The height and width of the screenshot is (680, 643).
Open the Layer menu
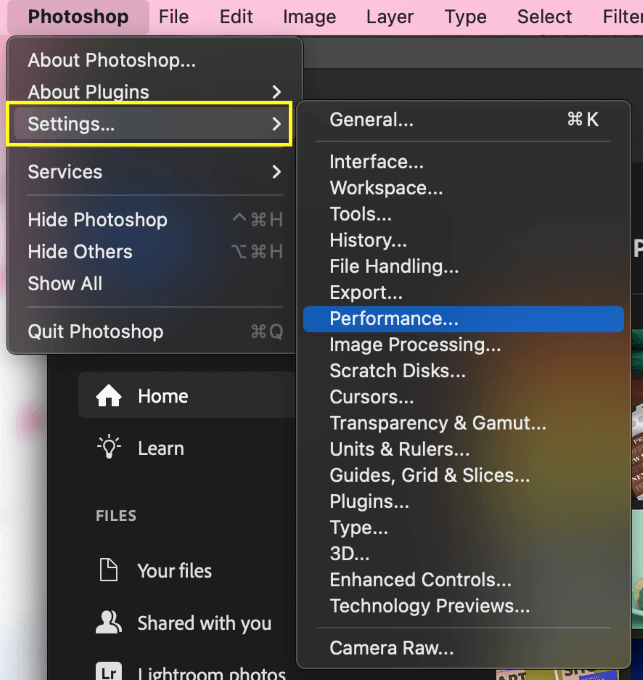coord(390,17)
